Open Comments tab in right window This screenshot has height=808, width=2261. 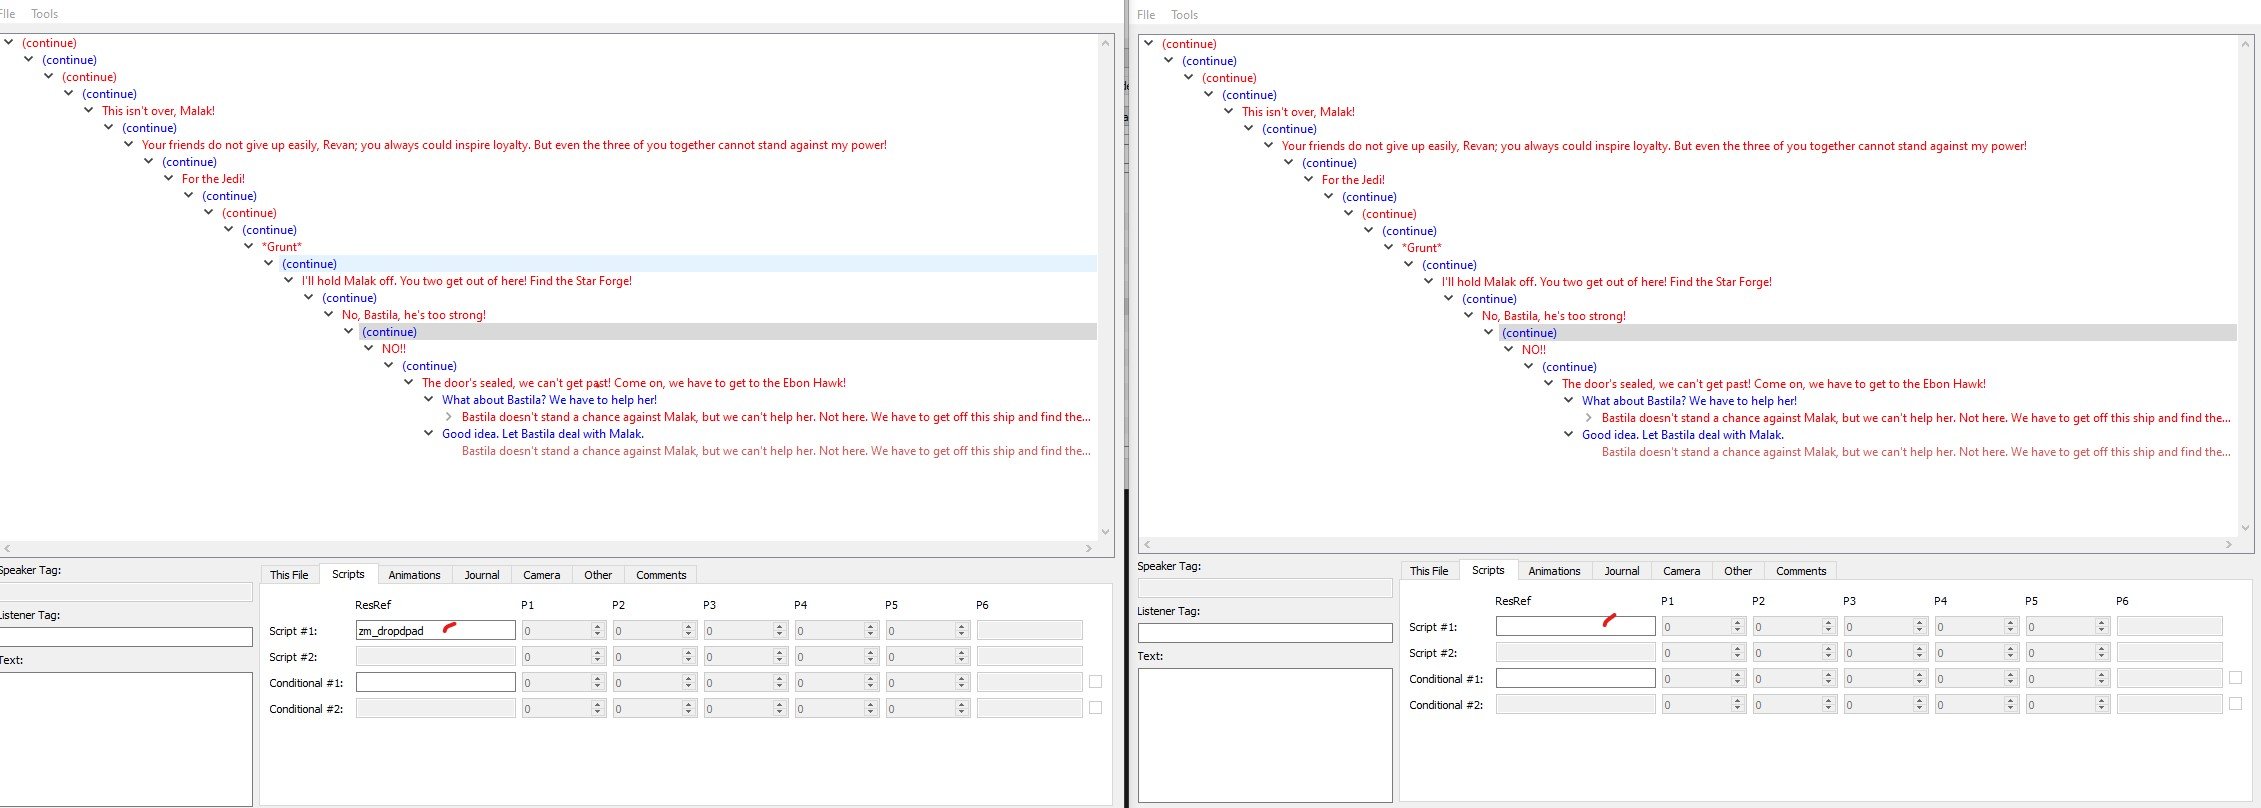coord(1801,571)
